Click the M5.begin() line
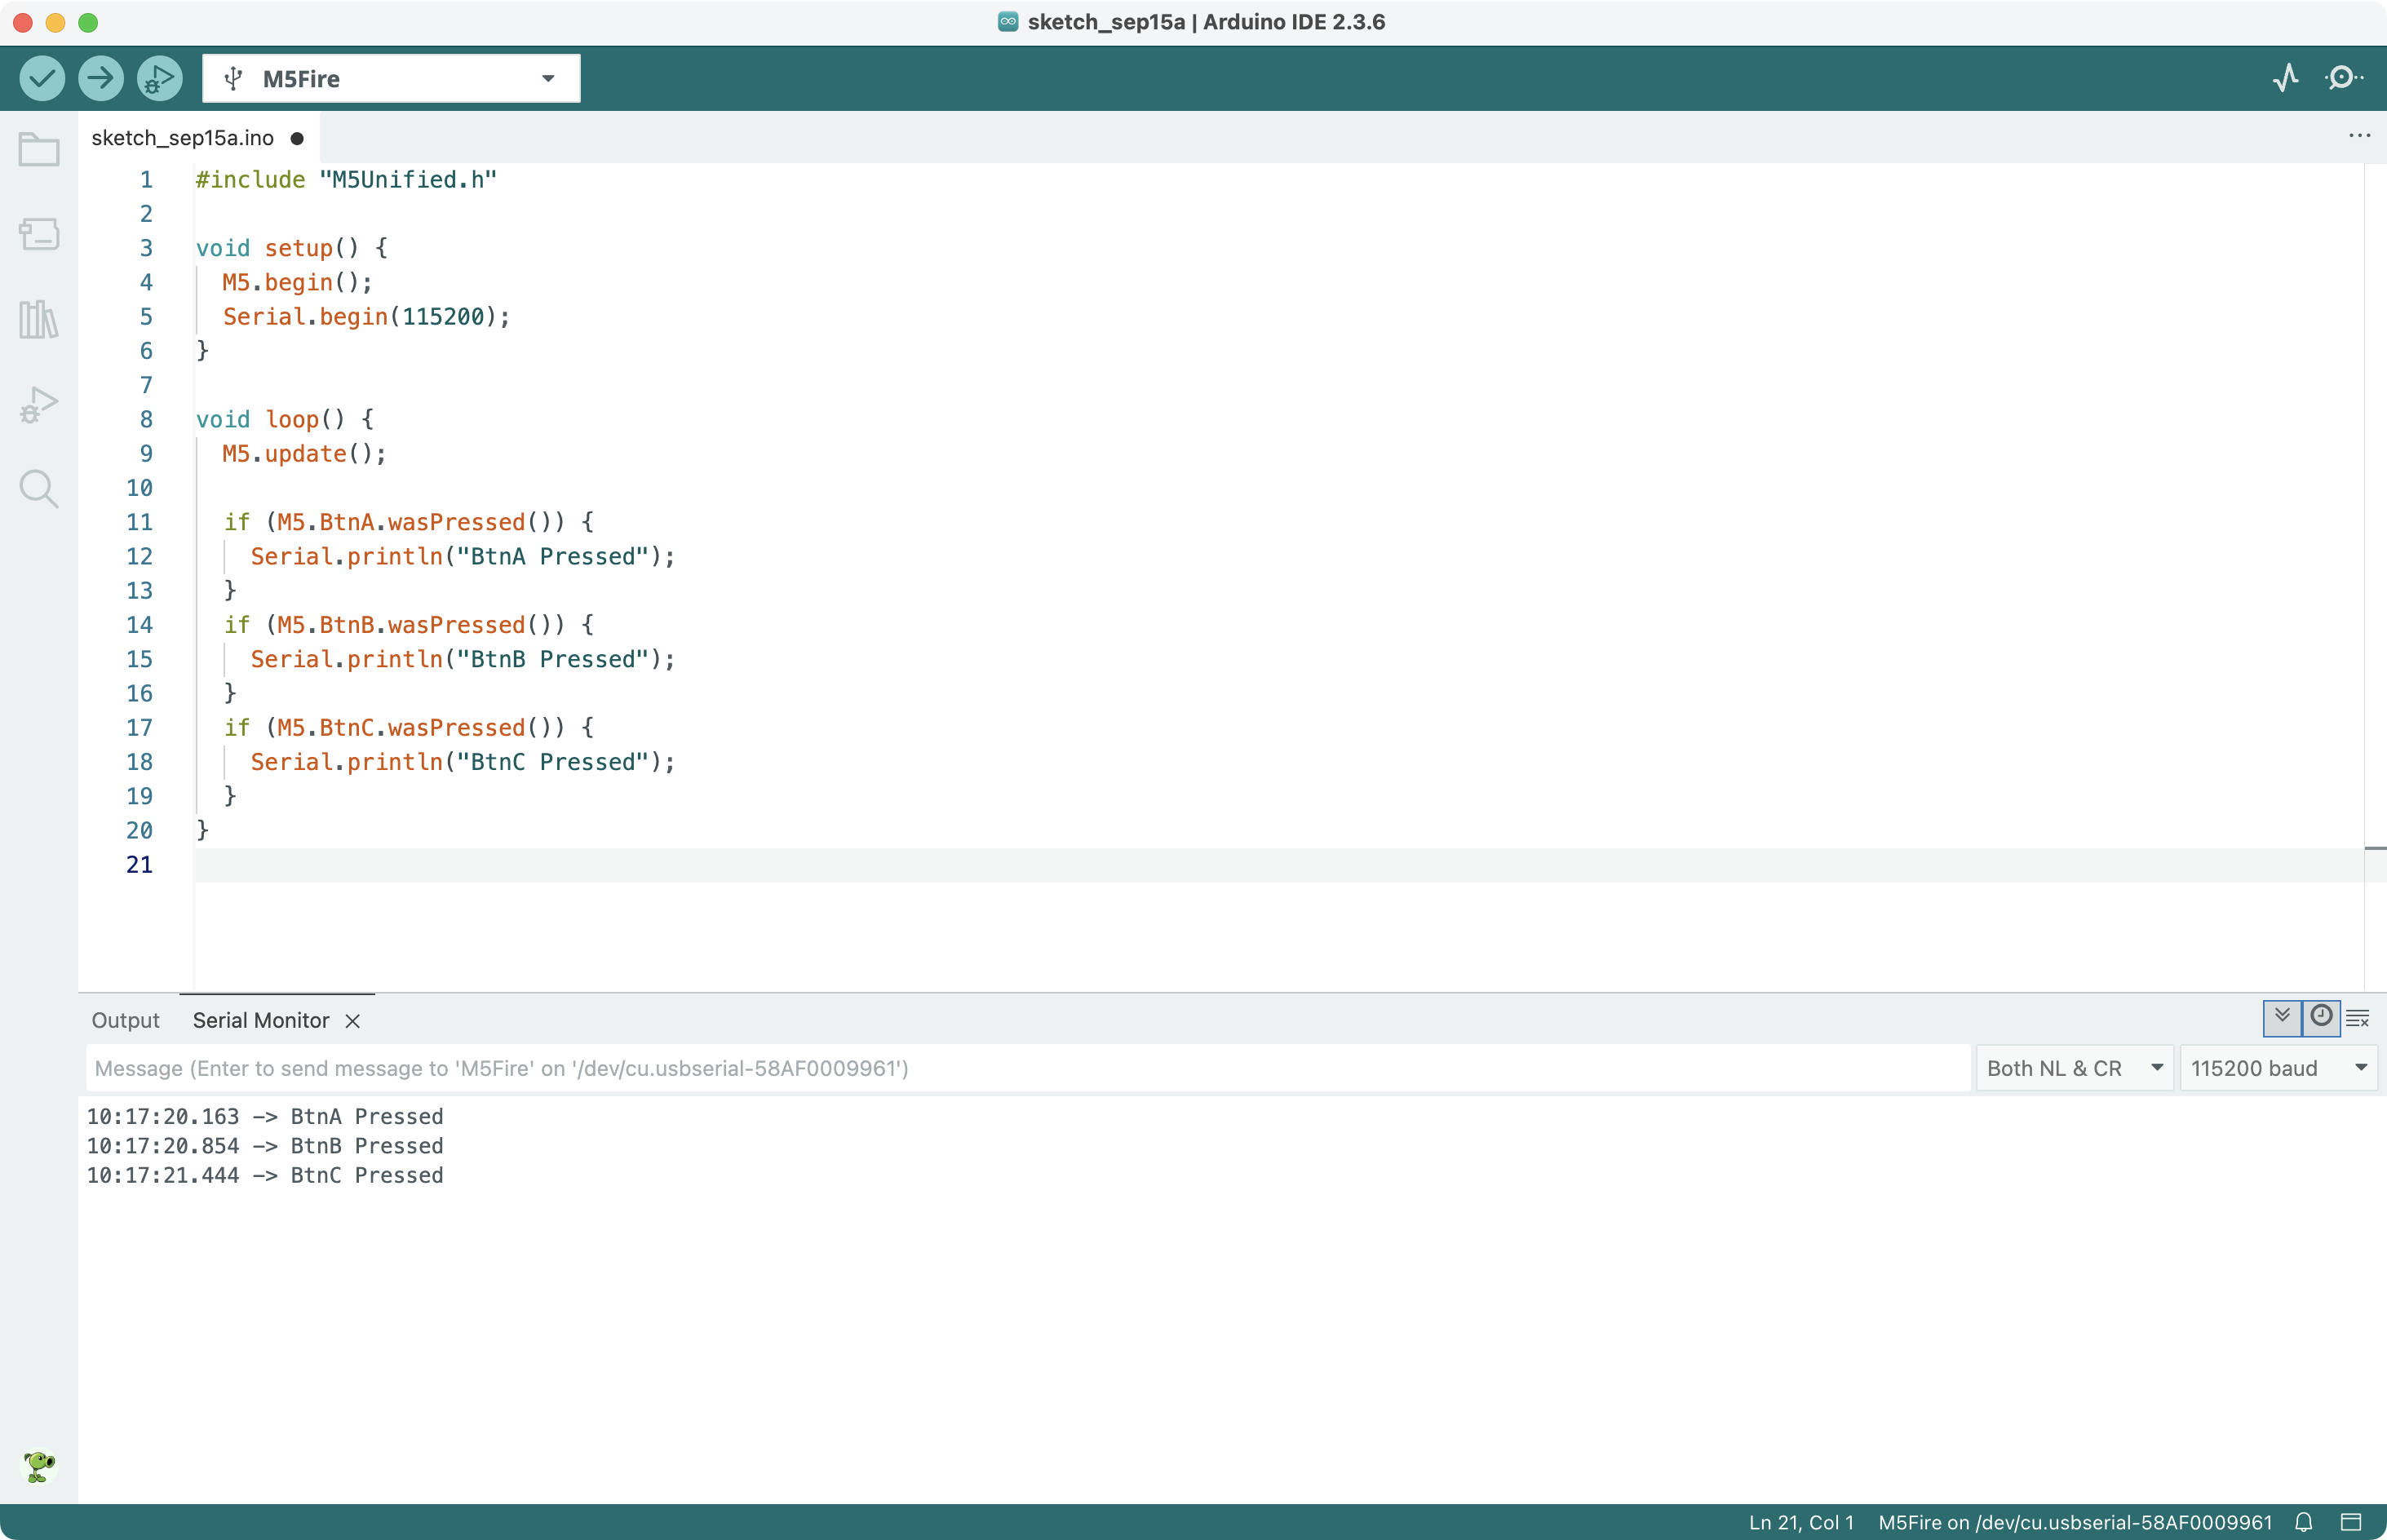The height and width of the screenshot is (1540, 2387). pyautogui.click(x=297, y=283)
